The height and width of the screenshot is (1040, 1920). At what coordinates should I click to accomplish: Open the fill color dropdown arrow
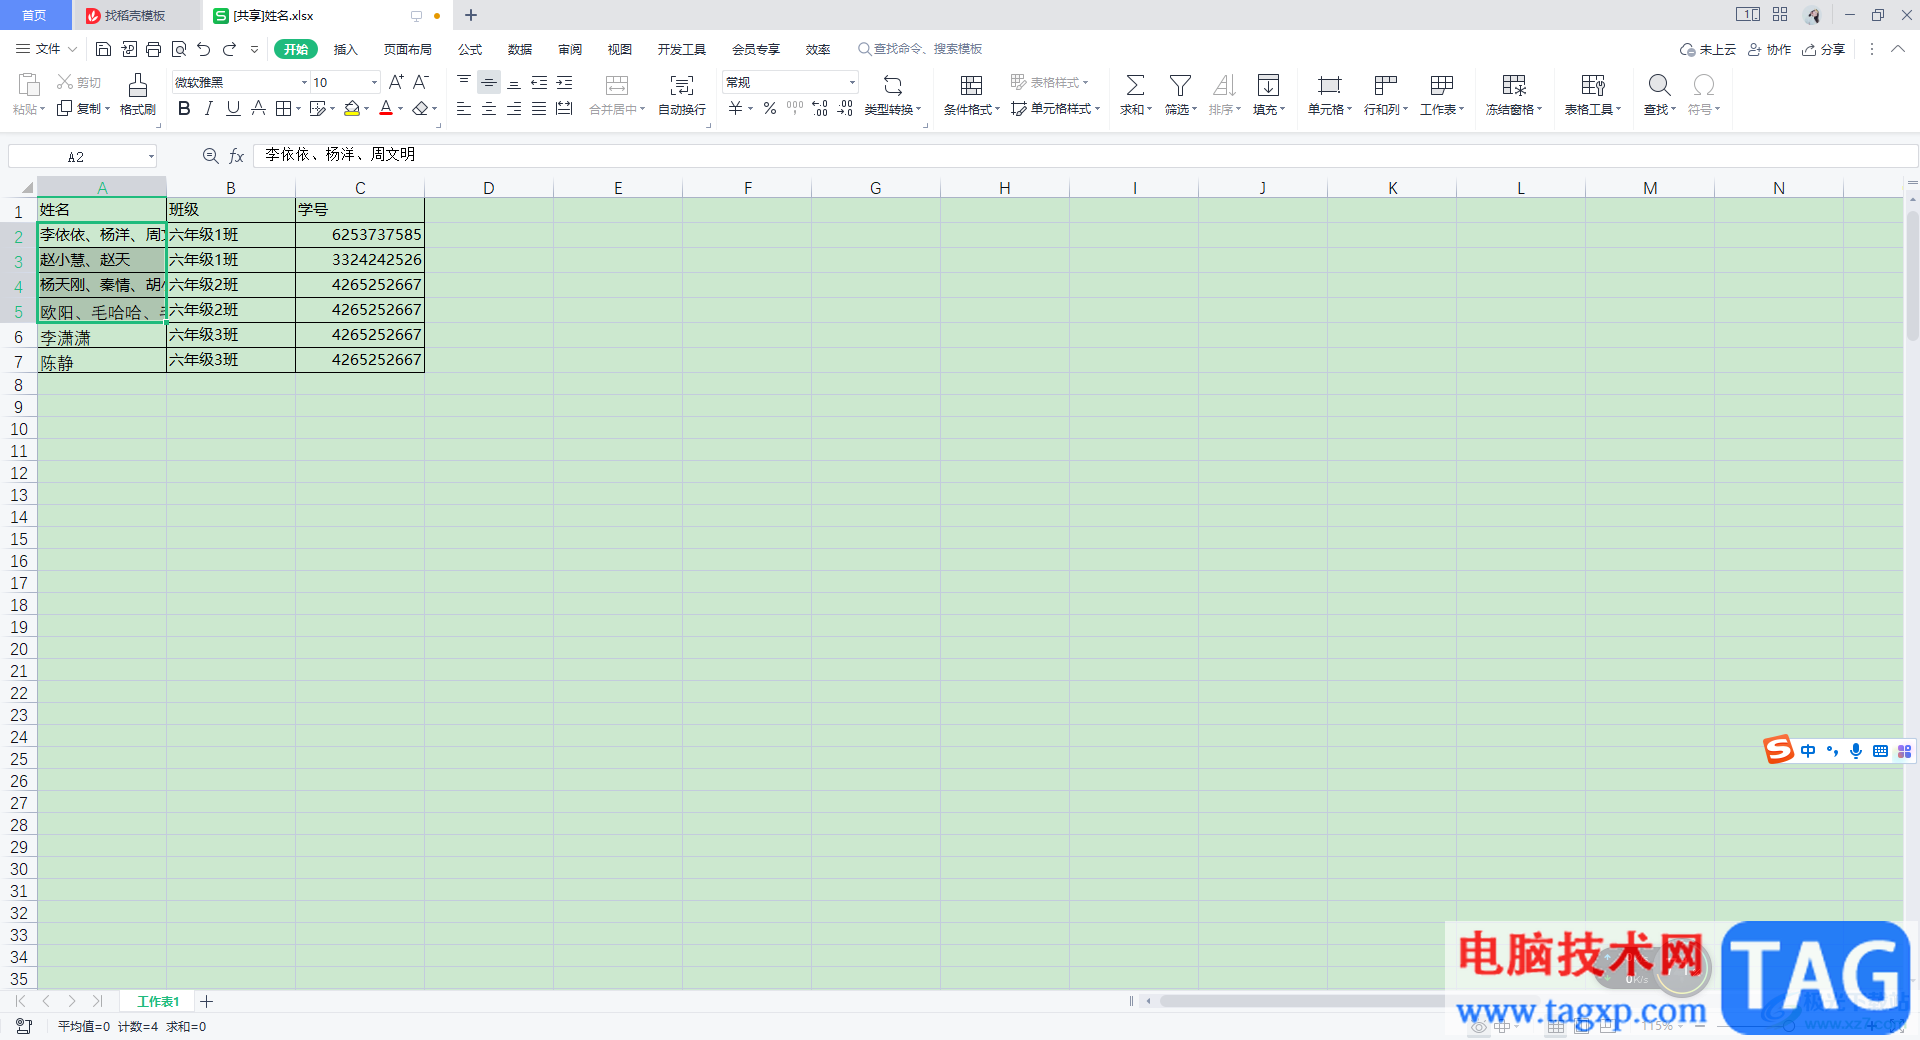click(367, 109)
